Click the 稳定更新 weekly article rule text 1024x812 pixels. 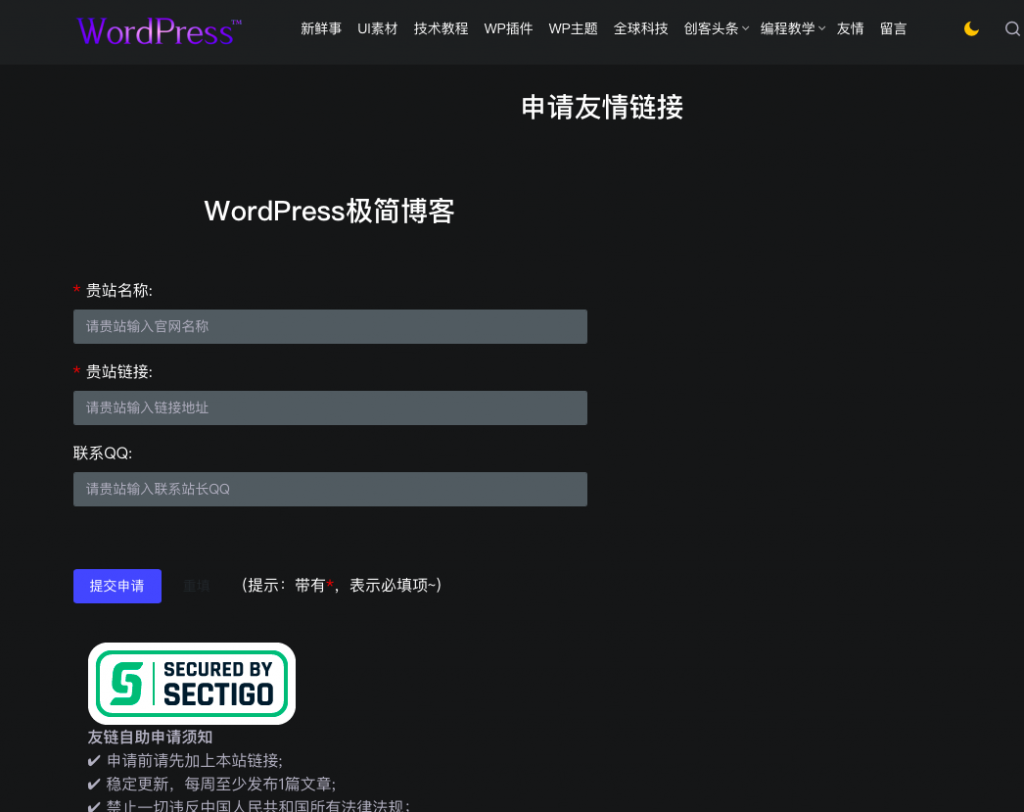[221, 785]
